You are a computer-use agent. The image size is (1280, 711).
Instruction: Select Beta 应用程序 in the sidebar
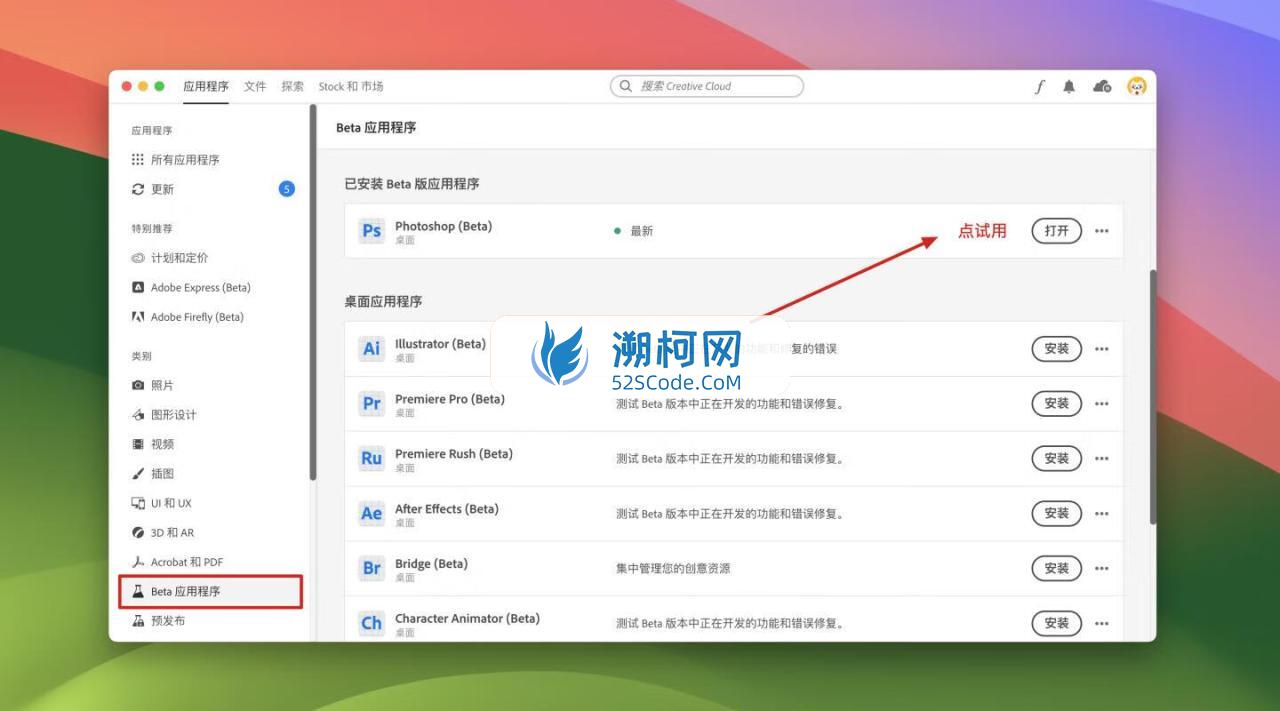click(210, 592)
